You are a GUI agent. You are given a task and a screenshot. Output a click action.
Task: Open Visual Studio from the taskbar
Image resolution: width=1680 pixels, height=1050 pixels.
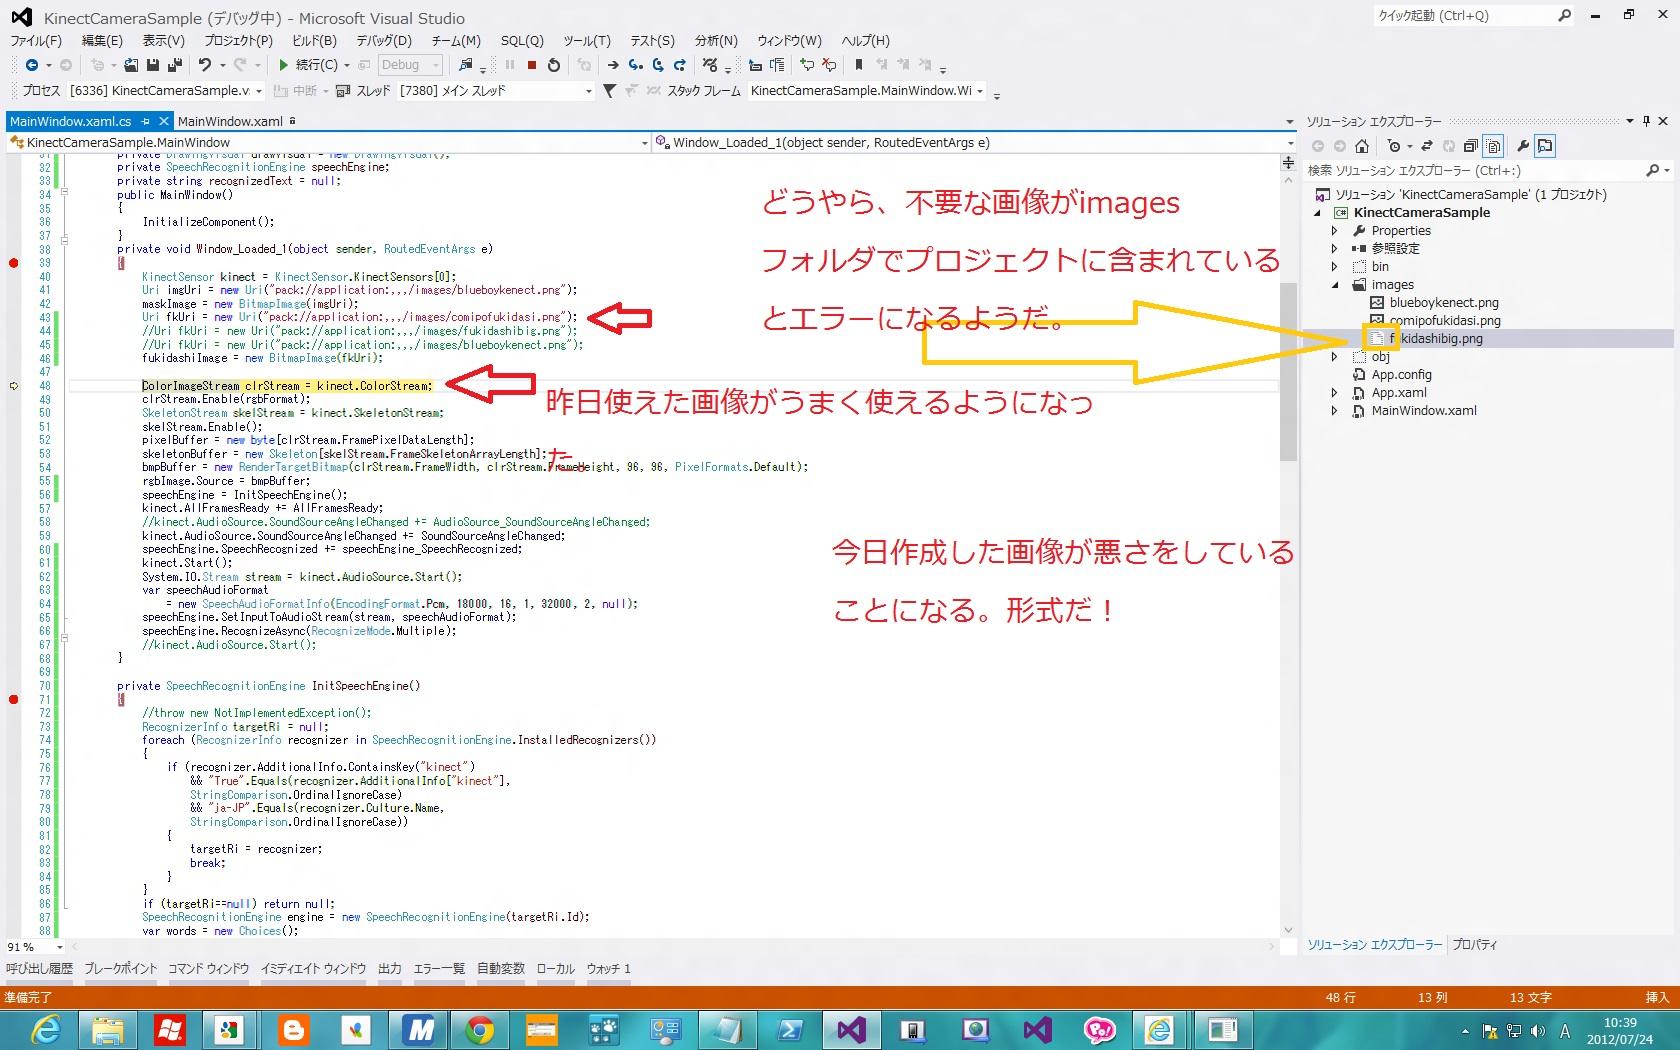pos(851,1029)
